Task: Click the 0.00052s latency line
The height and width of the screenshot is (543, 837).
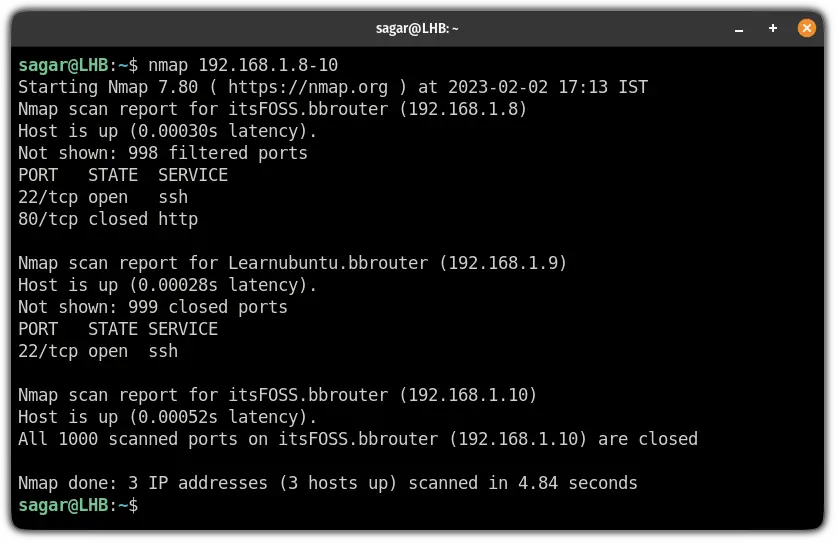Action: point(168,417)
